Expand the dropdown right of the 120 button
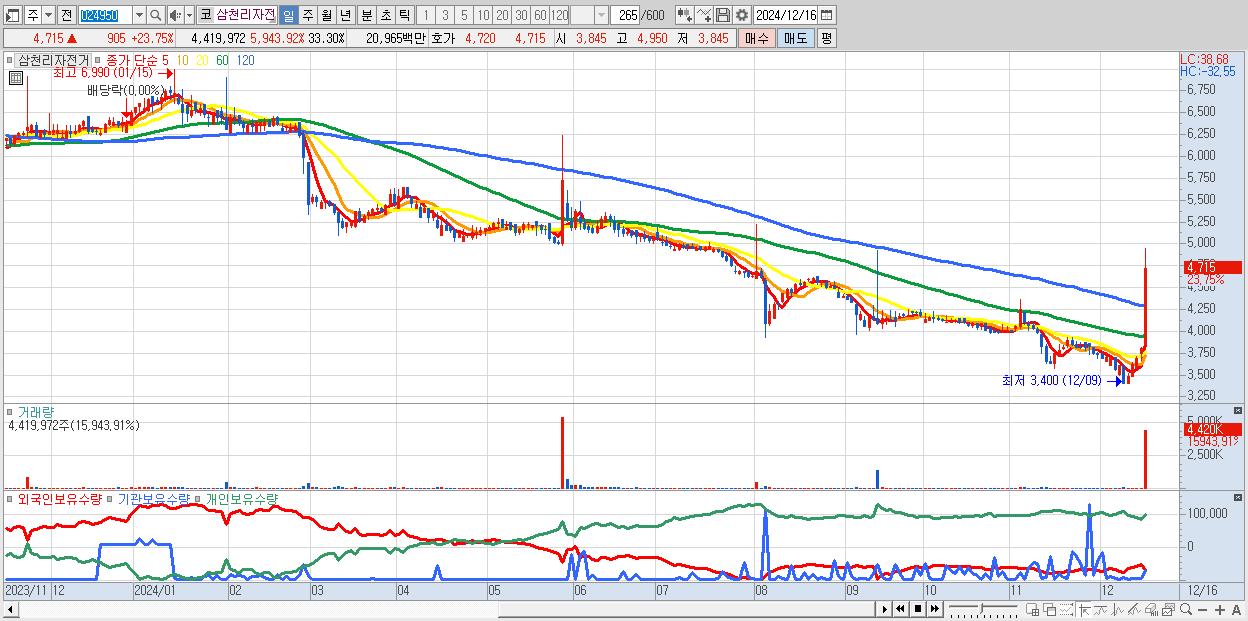 pos(601,15)
